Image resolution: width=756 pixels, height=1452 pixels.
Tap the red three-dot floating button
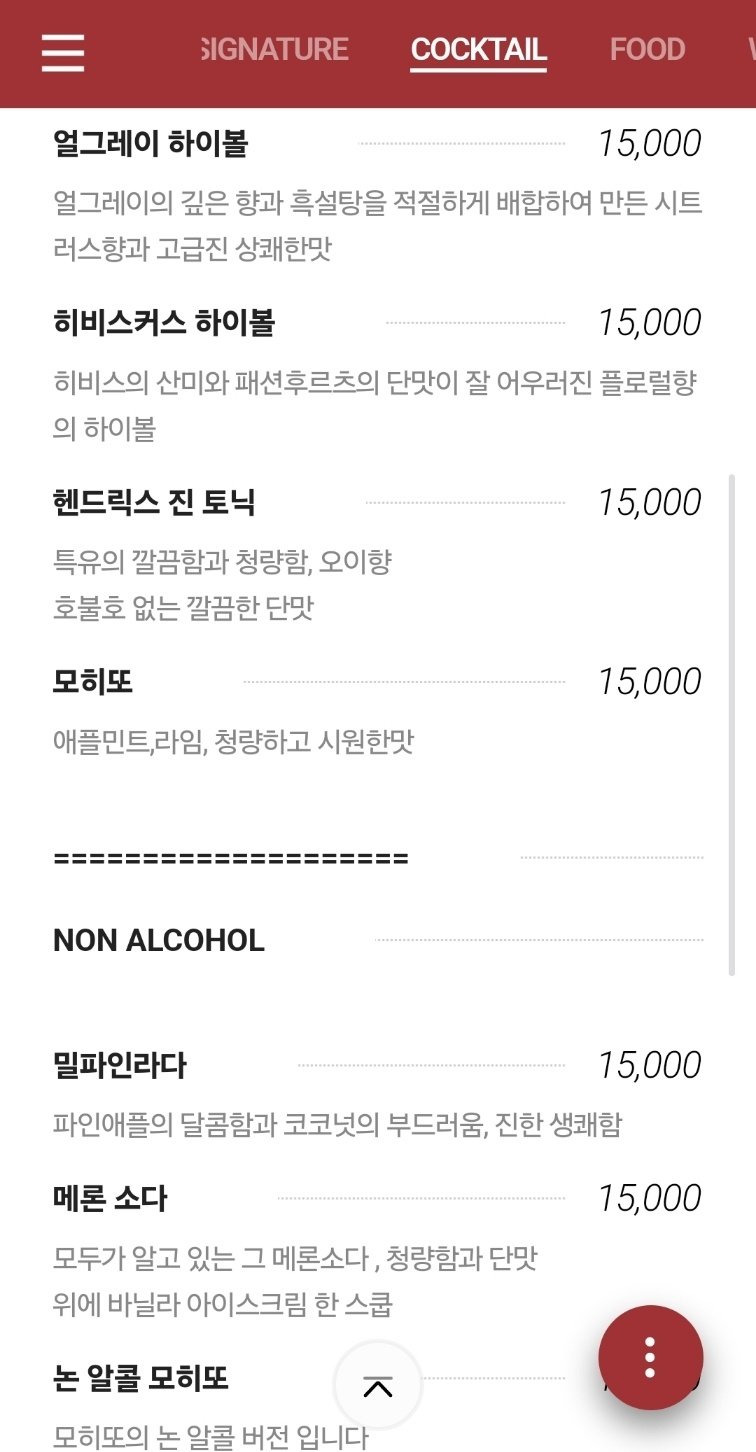pos(651,1357)
